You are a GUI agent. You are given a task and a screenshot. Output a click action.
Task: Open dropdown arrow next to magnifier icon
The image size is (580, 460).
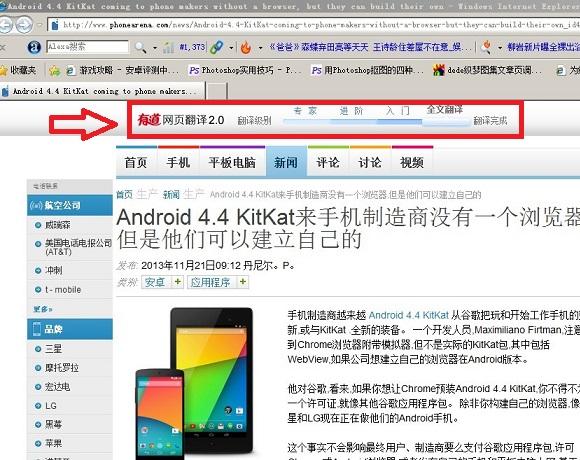(x=155, y=48)
